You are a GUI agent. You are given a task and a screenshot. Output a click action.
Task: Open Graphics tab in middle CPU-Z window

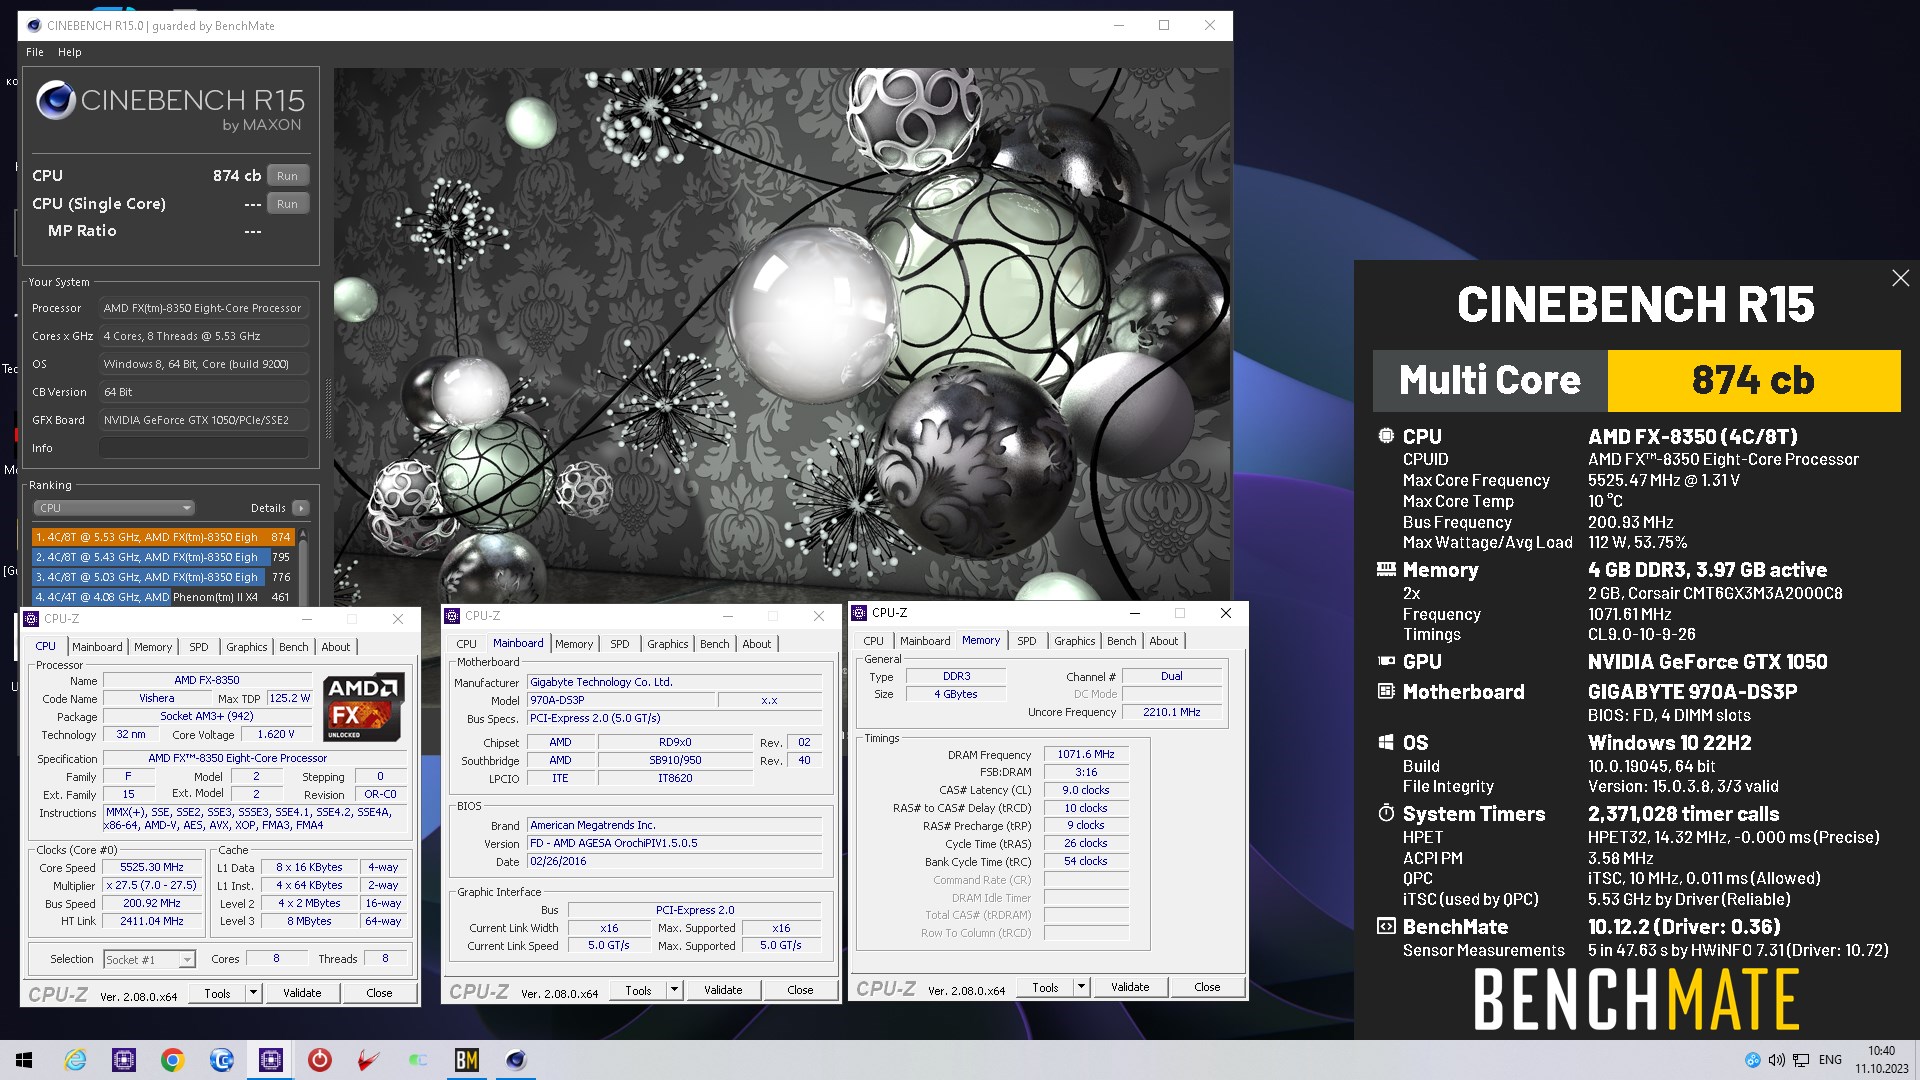pos(668,644)
